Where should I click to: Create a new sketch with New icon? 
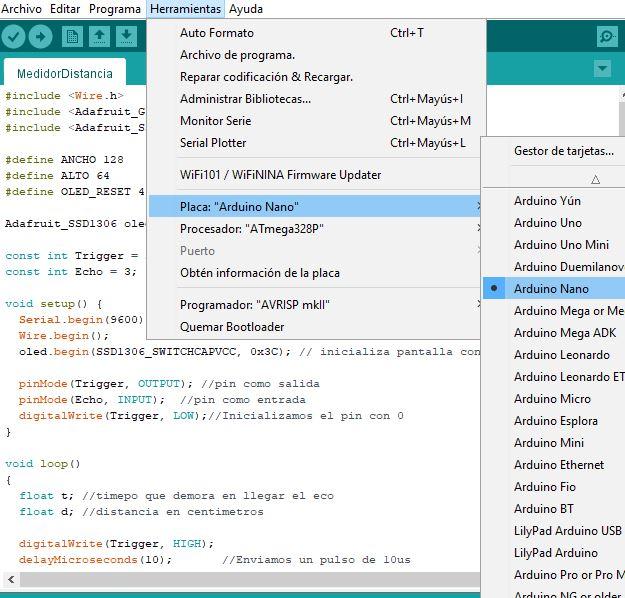[72, 37]
